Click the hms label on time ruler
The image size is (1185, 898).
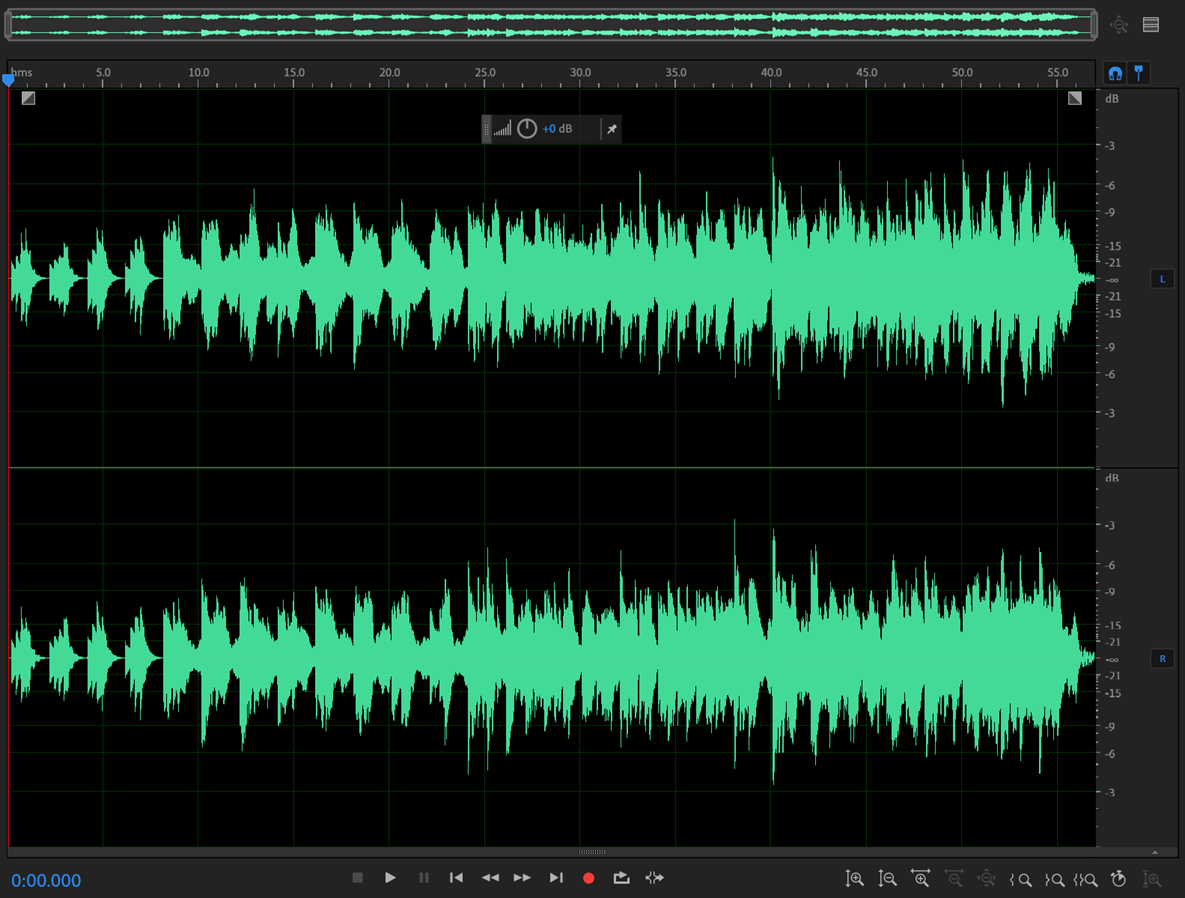pos(22,73)
